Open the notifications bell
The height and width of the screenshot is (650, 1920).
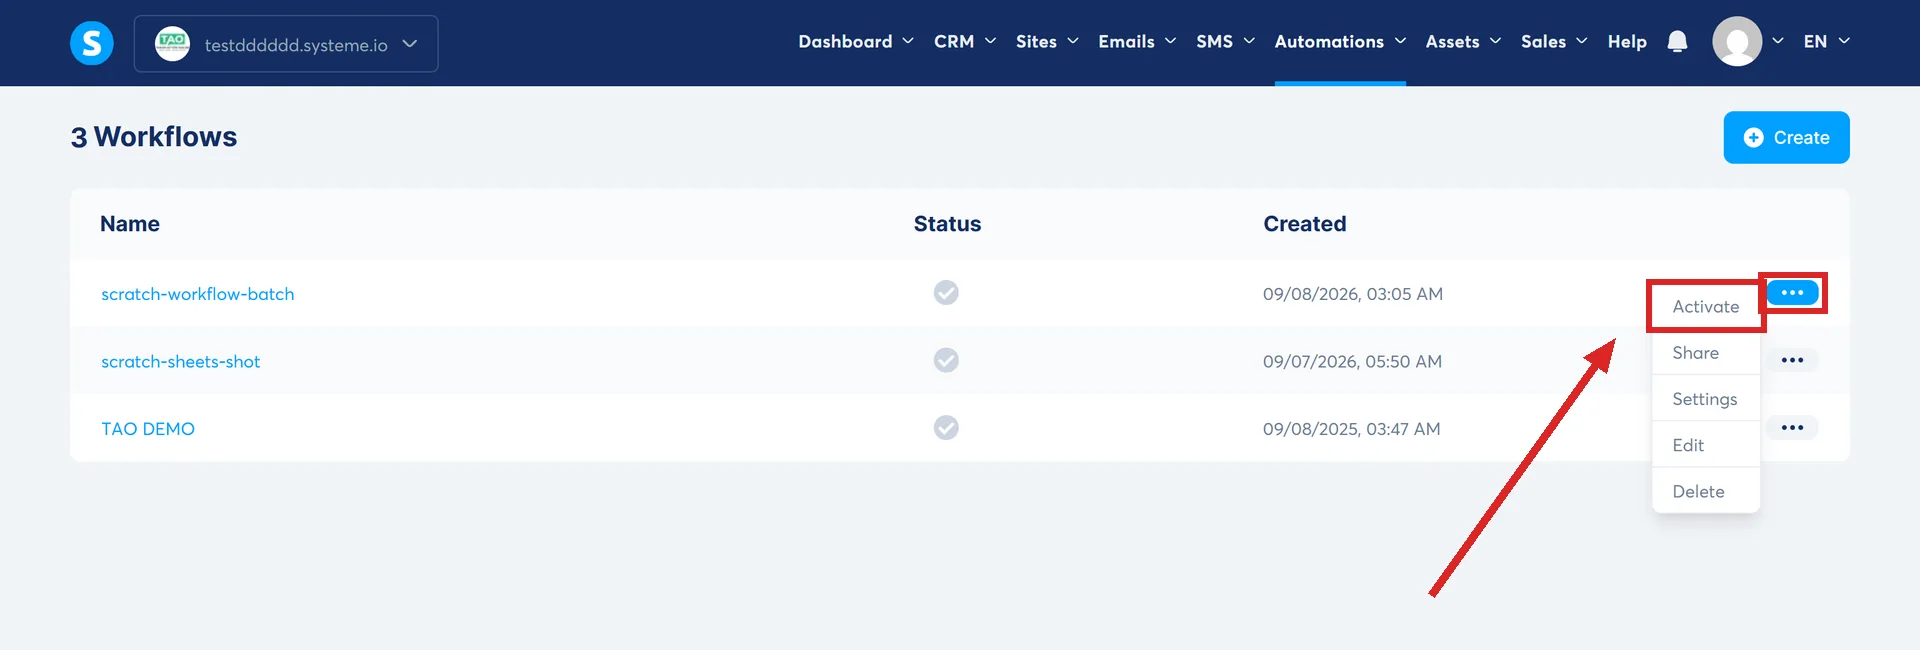point(1677,41)
